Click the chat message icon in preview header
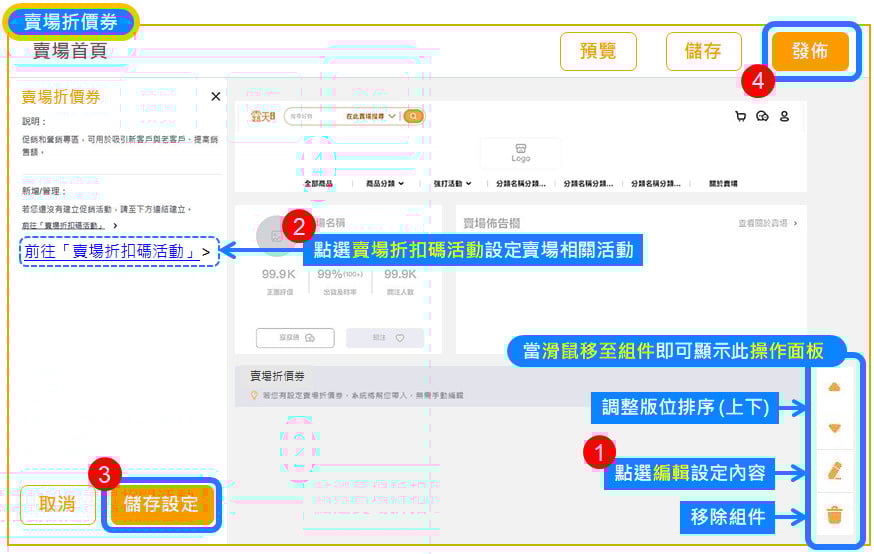 (x=762, y=116)
